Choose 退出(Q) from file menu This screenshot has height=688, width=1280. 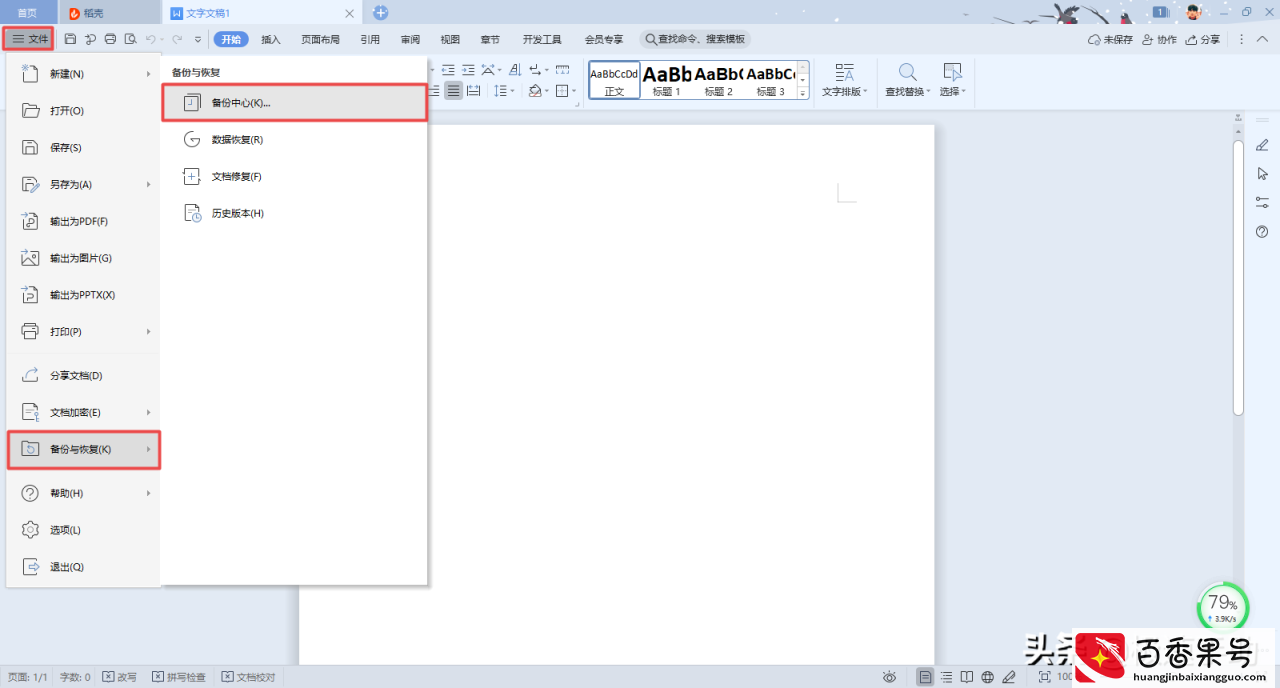[83, 567]
